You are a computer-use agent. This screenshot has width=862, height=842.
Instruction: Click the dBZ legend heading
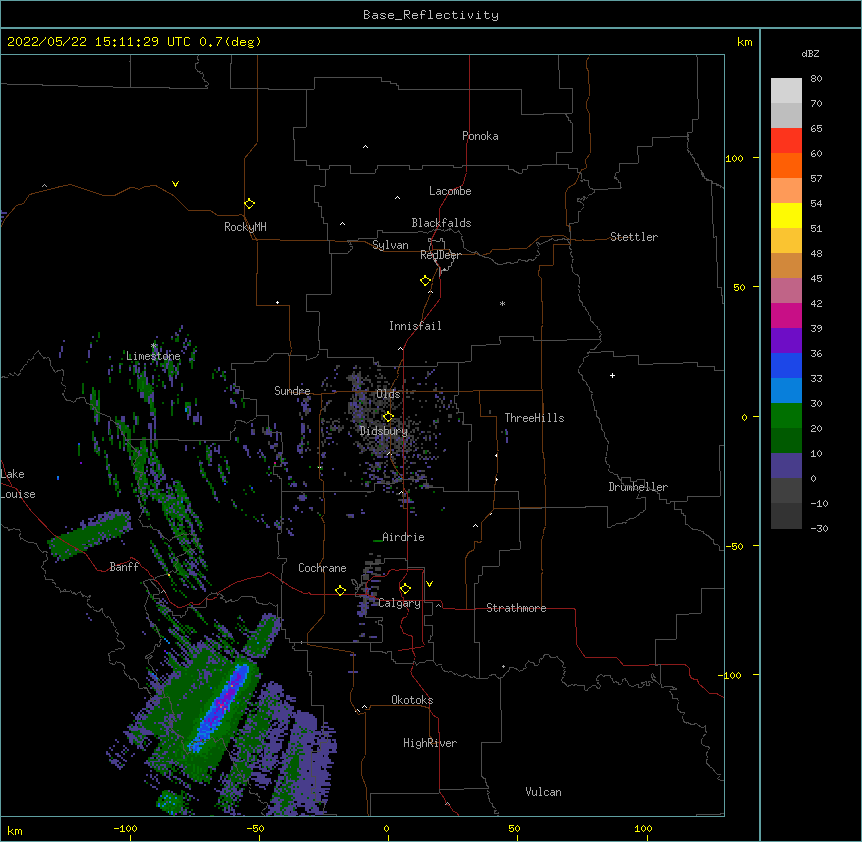810,53
